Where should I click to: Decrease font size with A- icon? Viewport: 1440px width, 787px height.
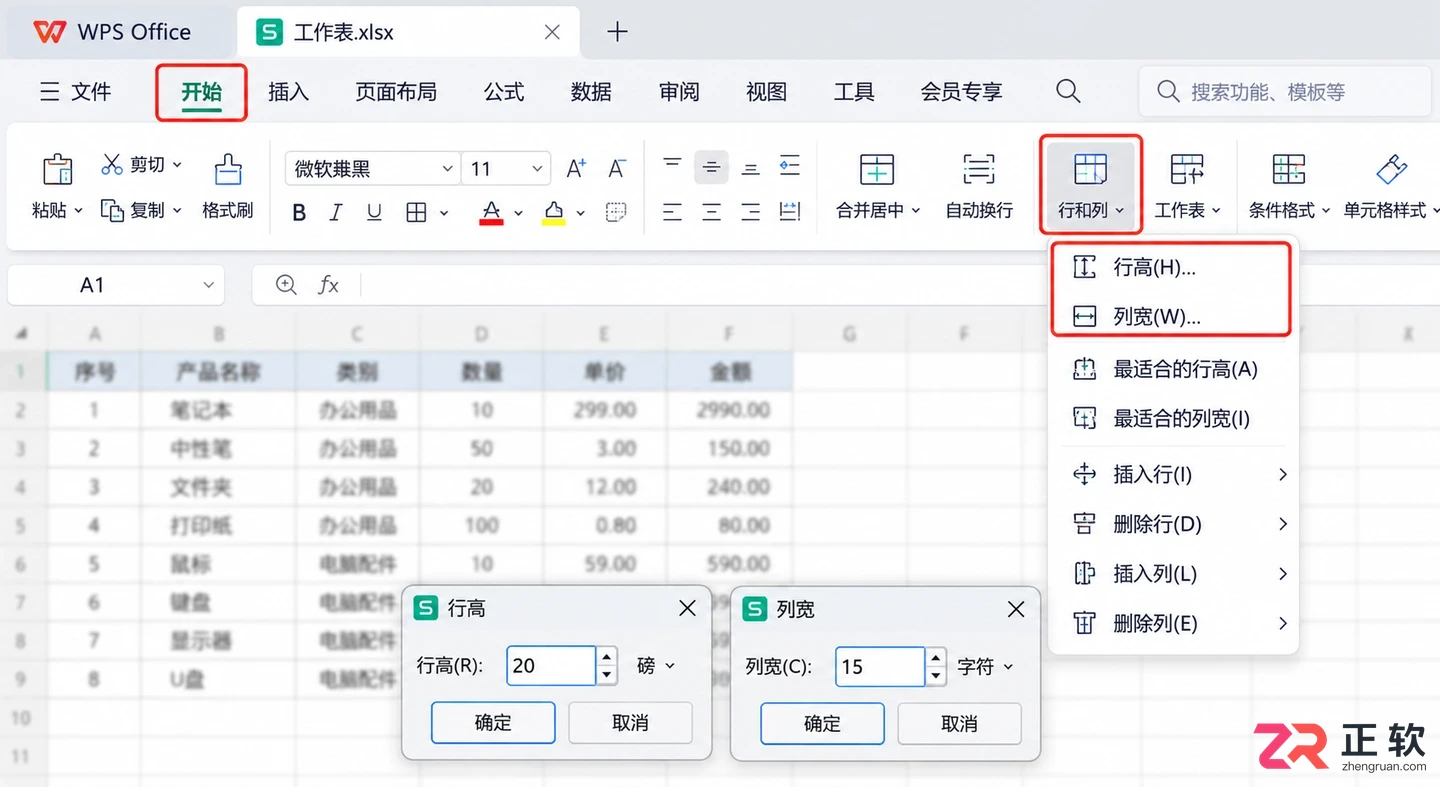point(617,168)
